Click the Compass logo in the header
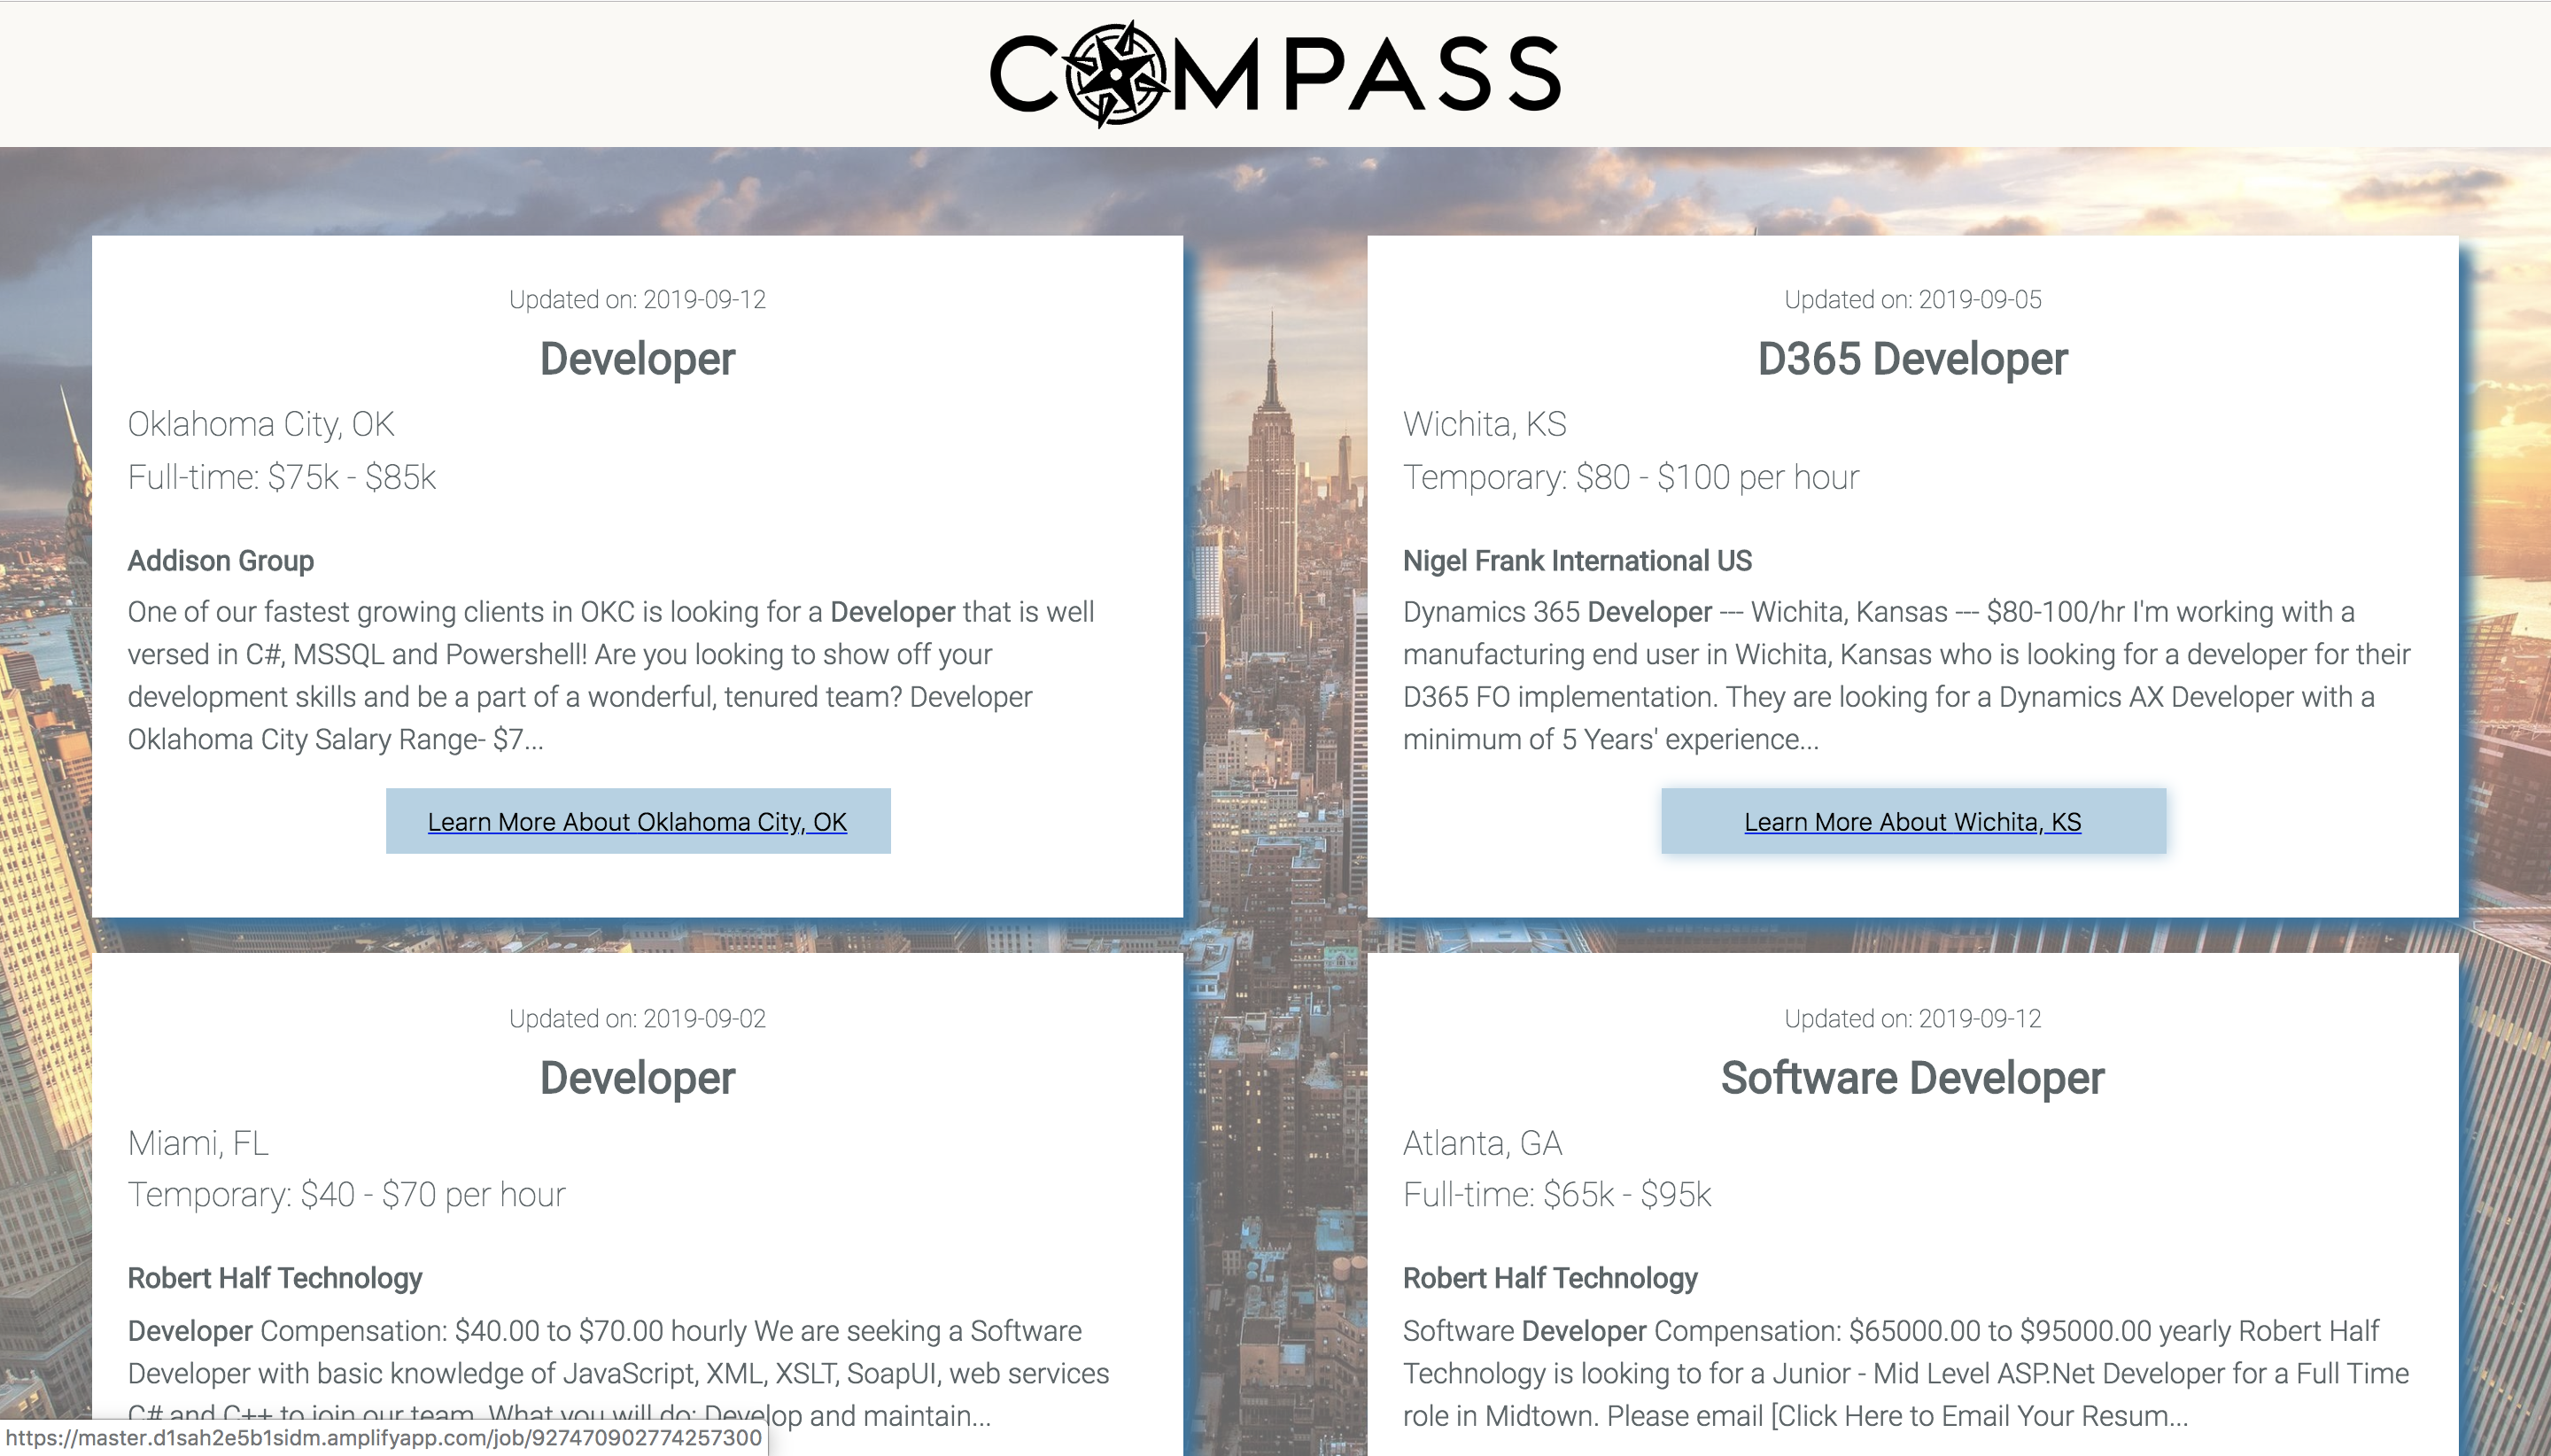The width and height of the screenshot is (2551, 1456). 1275,74
